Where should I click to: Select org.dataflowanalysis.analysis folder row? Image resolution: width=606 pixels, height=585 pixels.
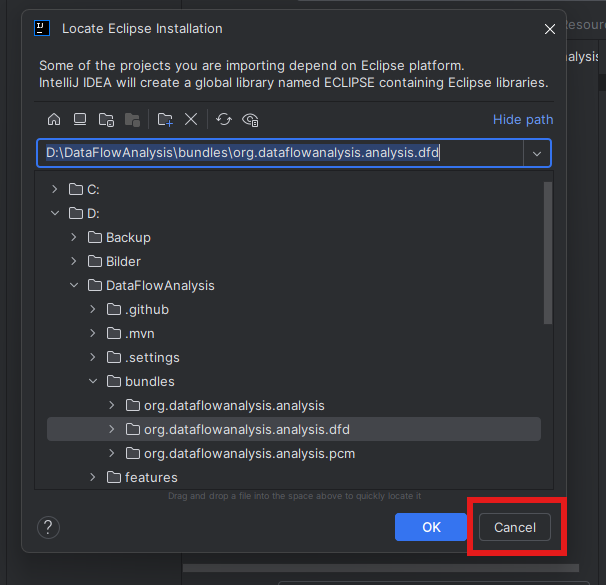[294, 405]
